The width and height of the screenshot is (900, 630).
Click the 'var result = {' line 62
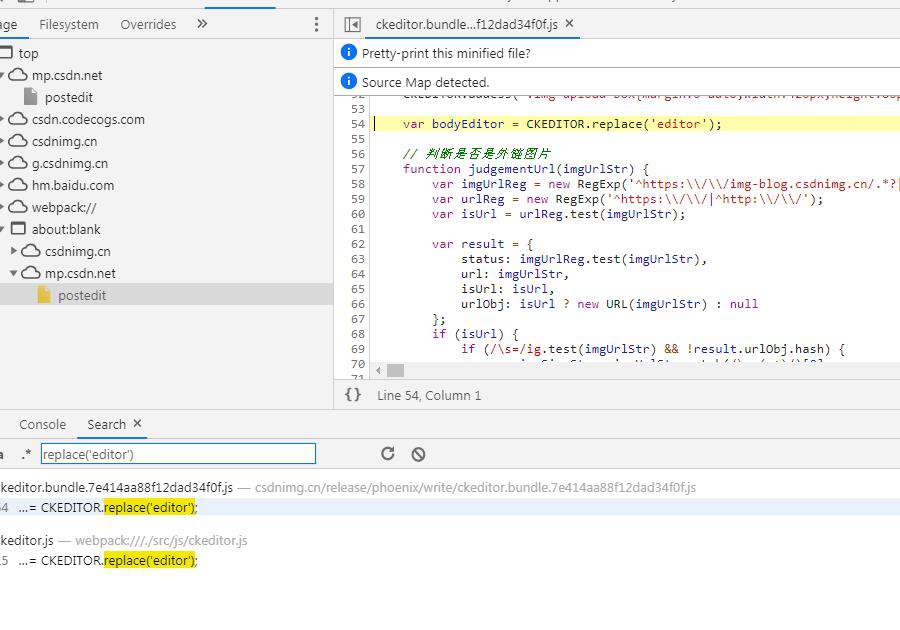[x=482, y=244]
